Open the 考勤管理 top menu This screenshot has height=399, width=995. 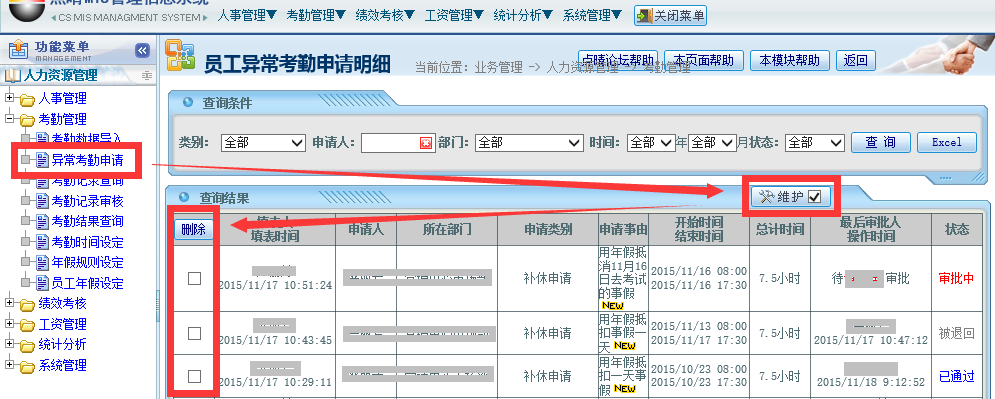(316, 15)
